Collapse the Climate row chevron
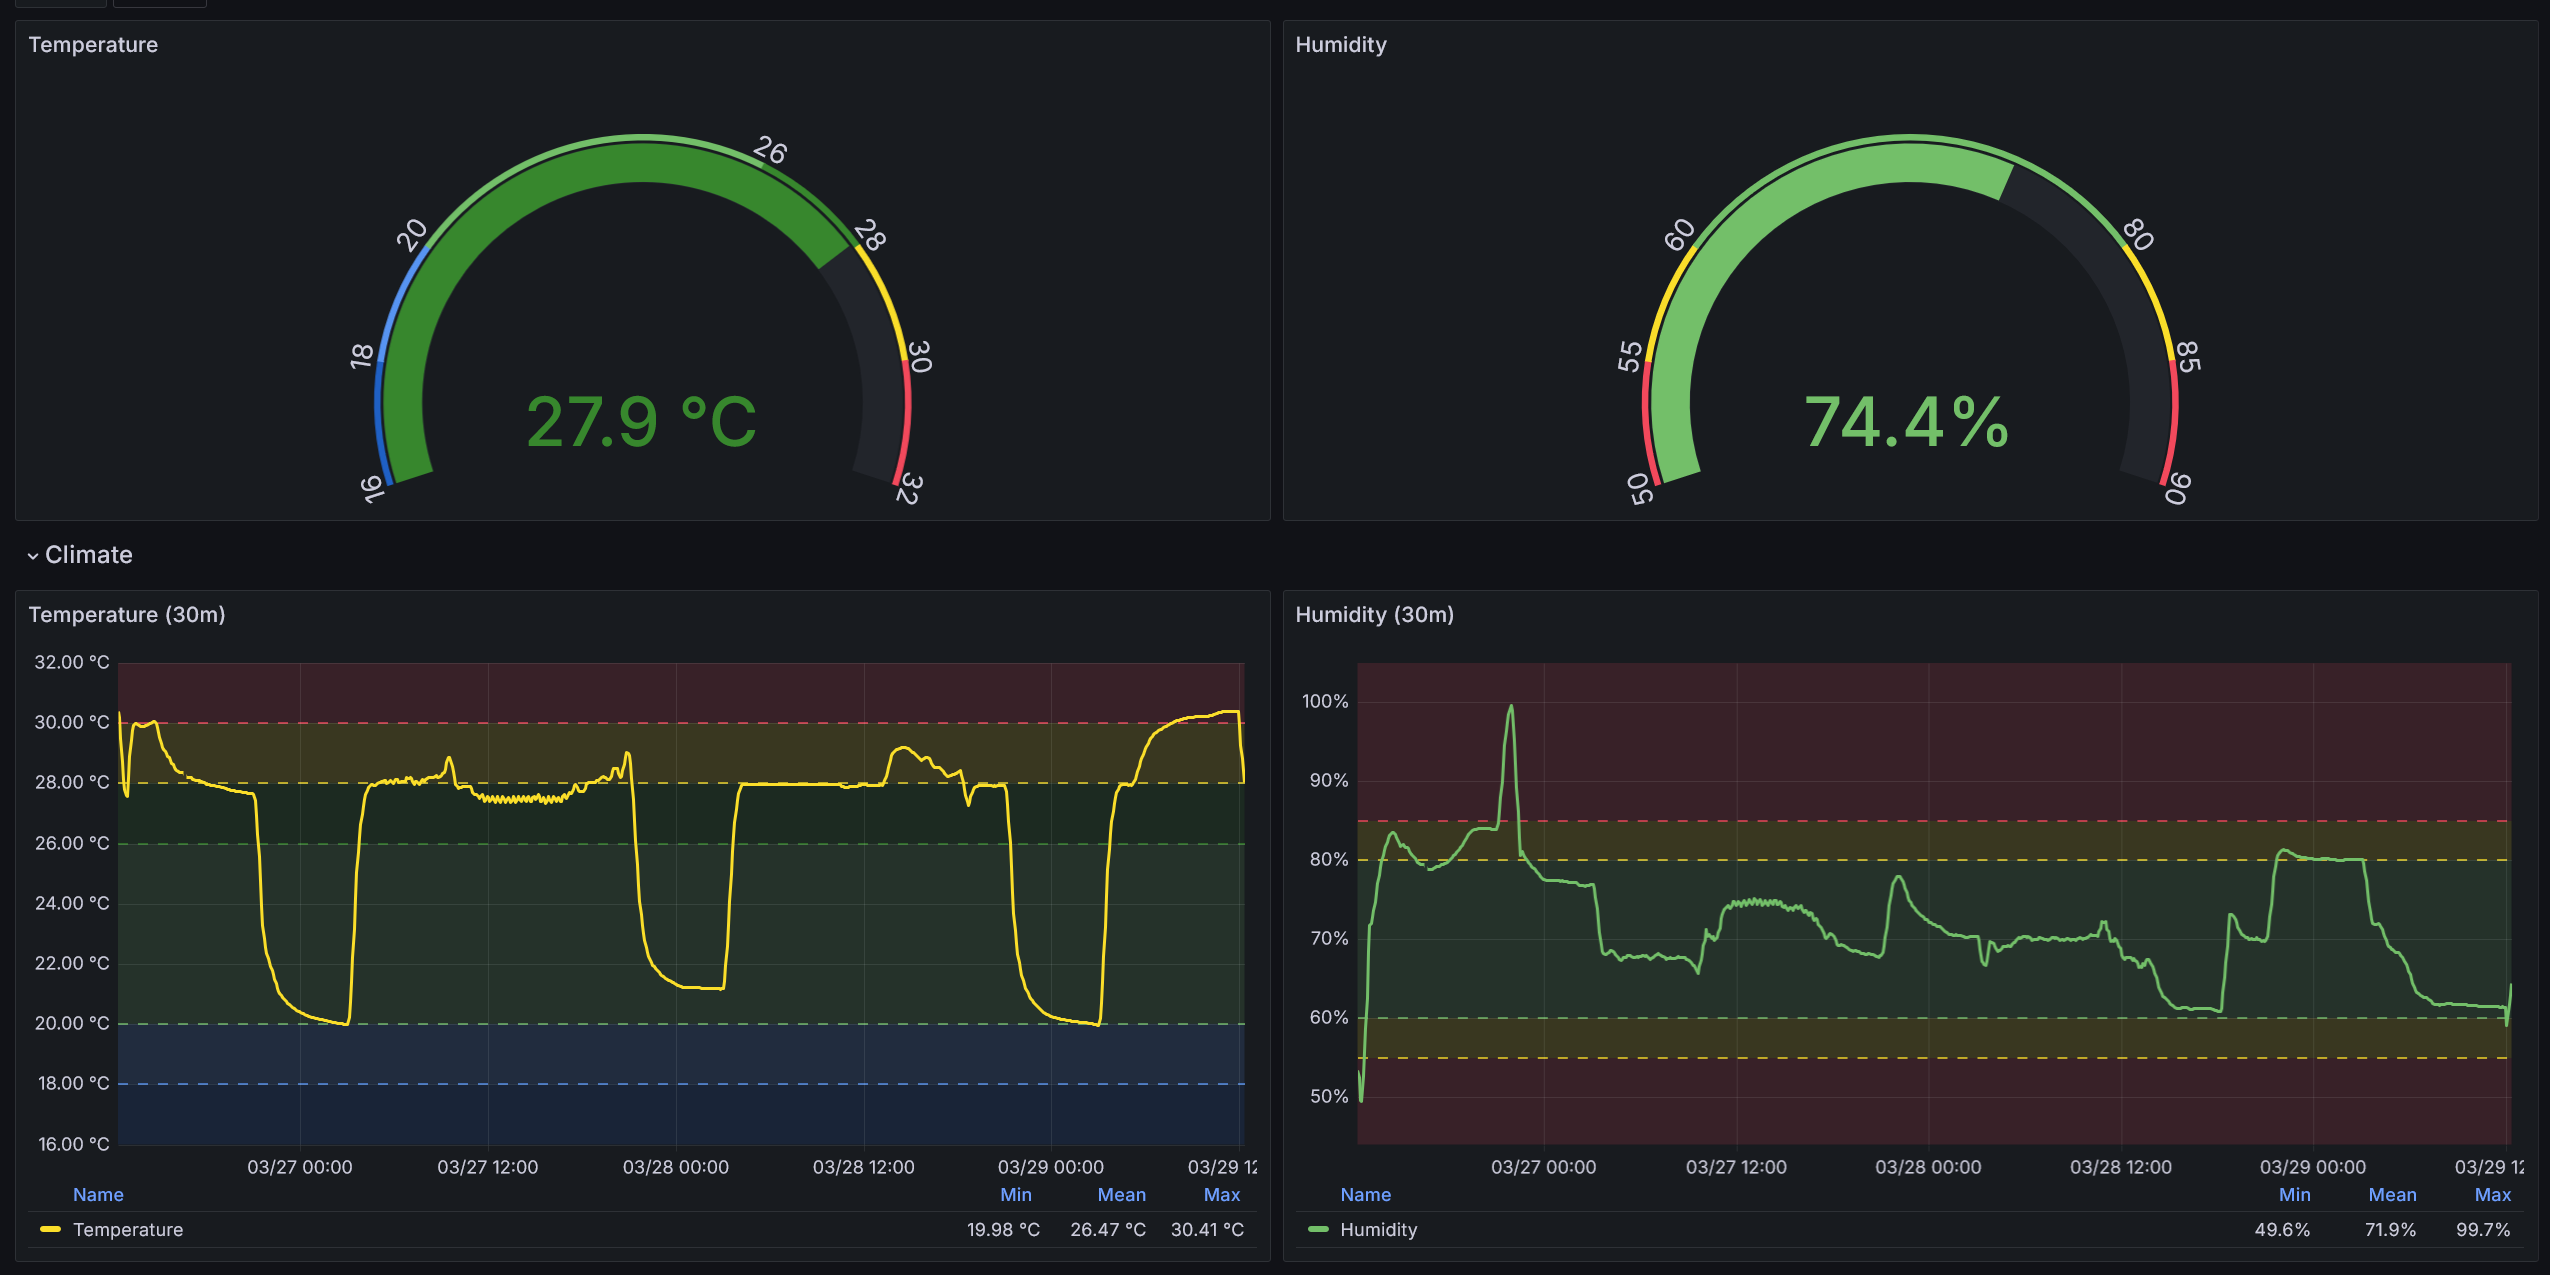 (x=33, y=556)
